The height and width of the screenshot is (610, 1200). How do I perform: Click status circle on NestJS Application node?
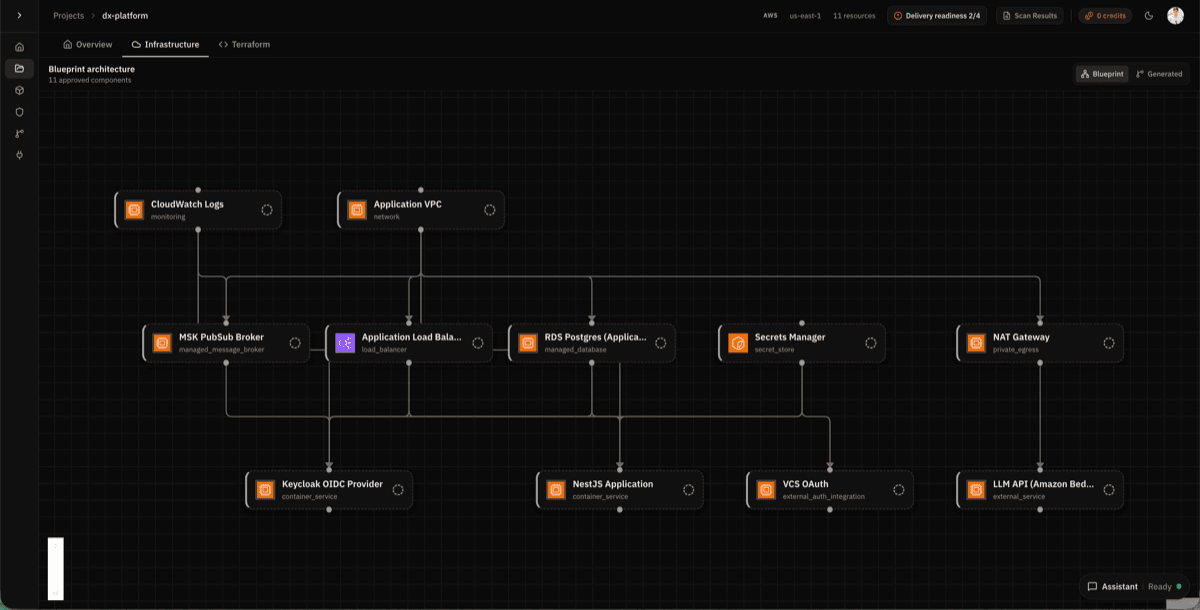click(689, 490)
